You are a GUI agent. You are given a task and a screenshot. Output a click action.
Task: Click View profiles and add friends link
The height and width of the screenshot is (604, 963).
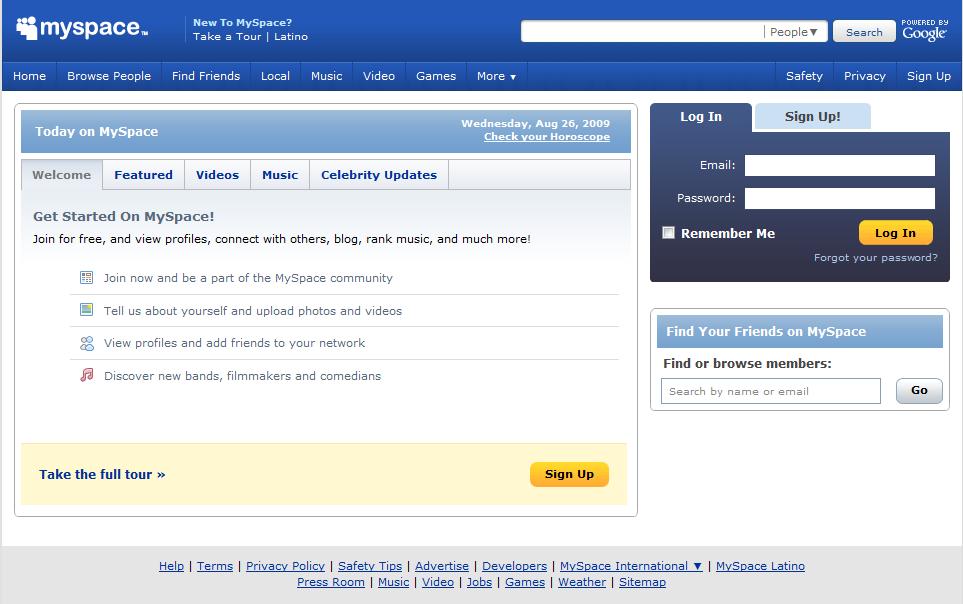(234, 343)
